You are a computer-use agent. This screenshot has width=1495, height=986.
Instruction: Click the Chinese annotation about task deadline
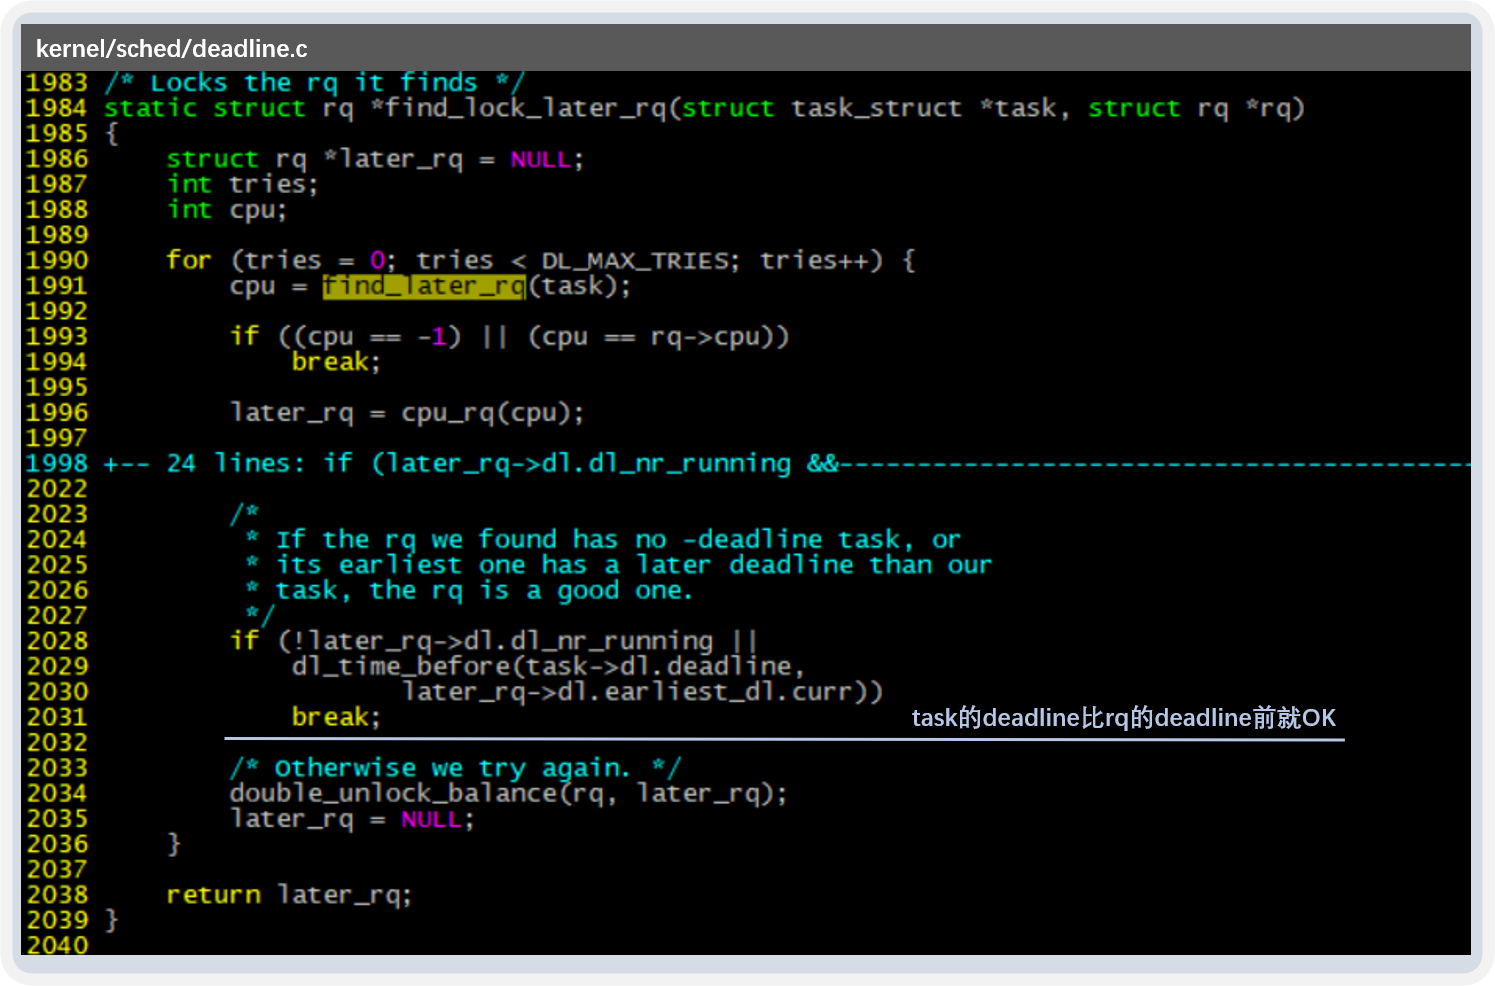tap(1125, 717)
